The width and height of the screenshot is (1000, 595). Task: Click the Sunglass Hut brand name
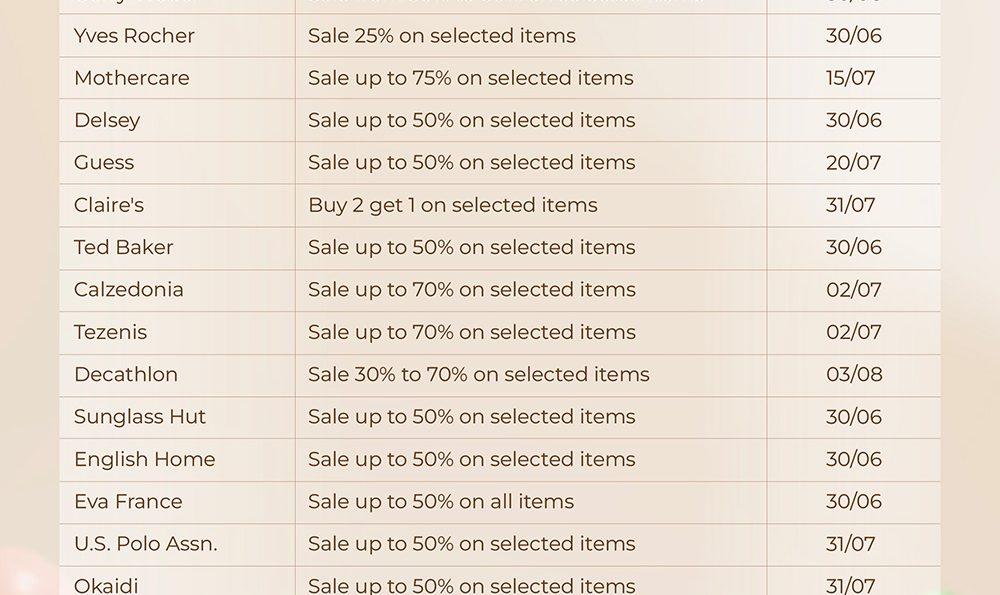[140, 416]
